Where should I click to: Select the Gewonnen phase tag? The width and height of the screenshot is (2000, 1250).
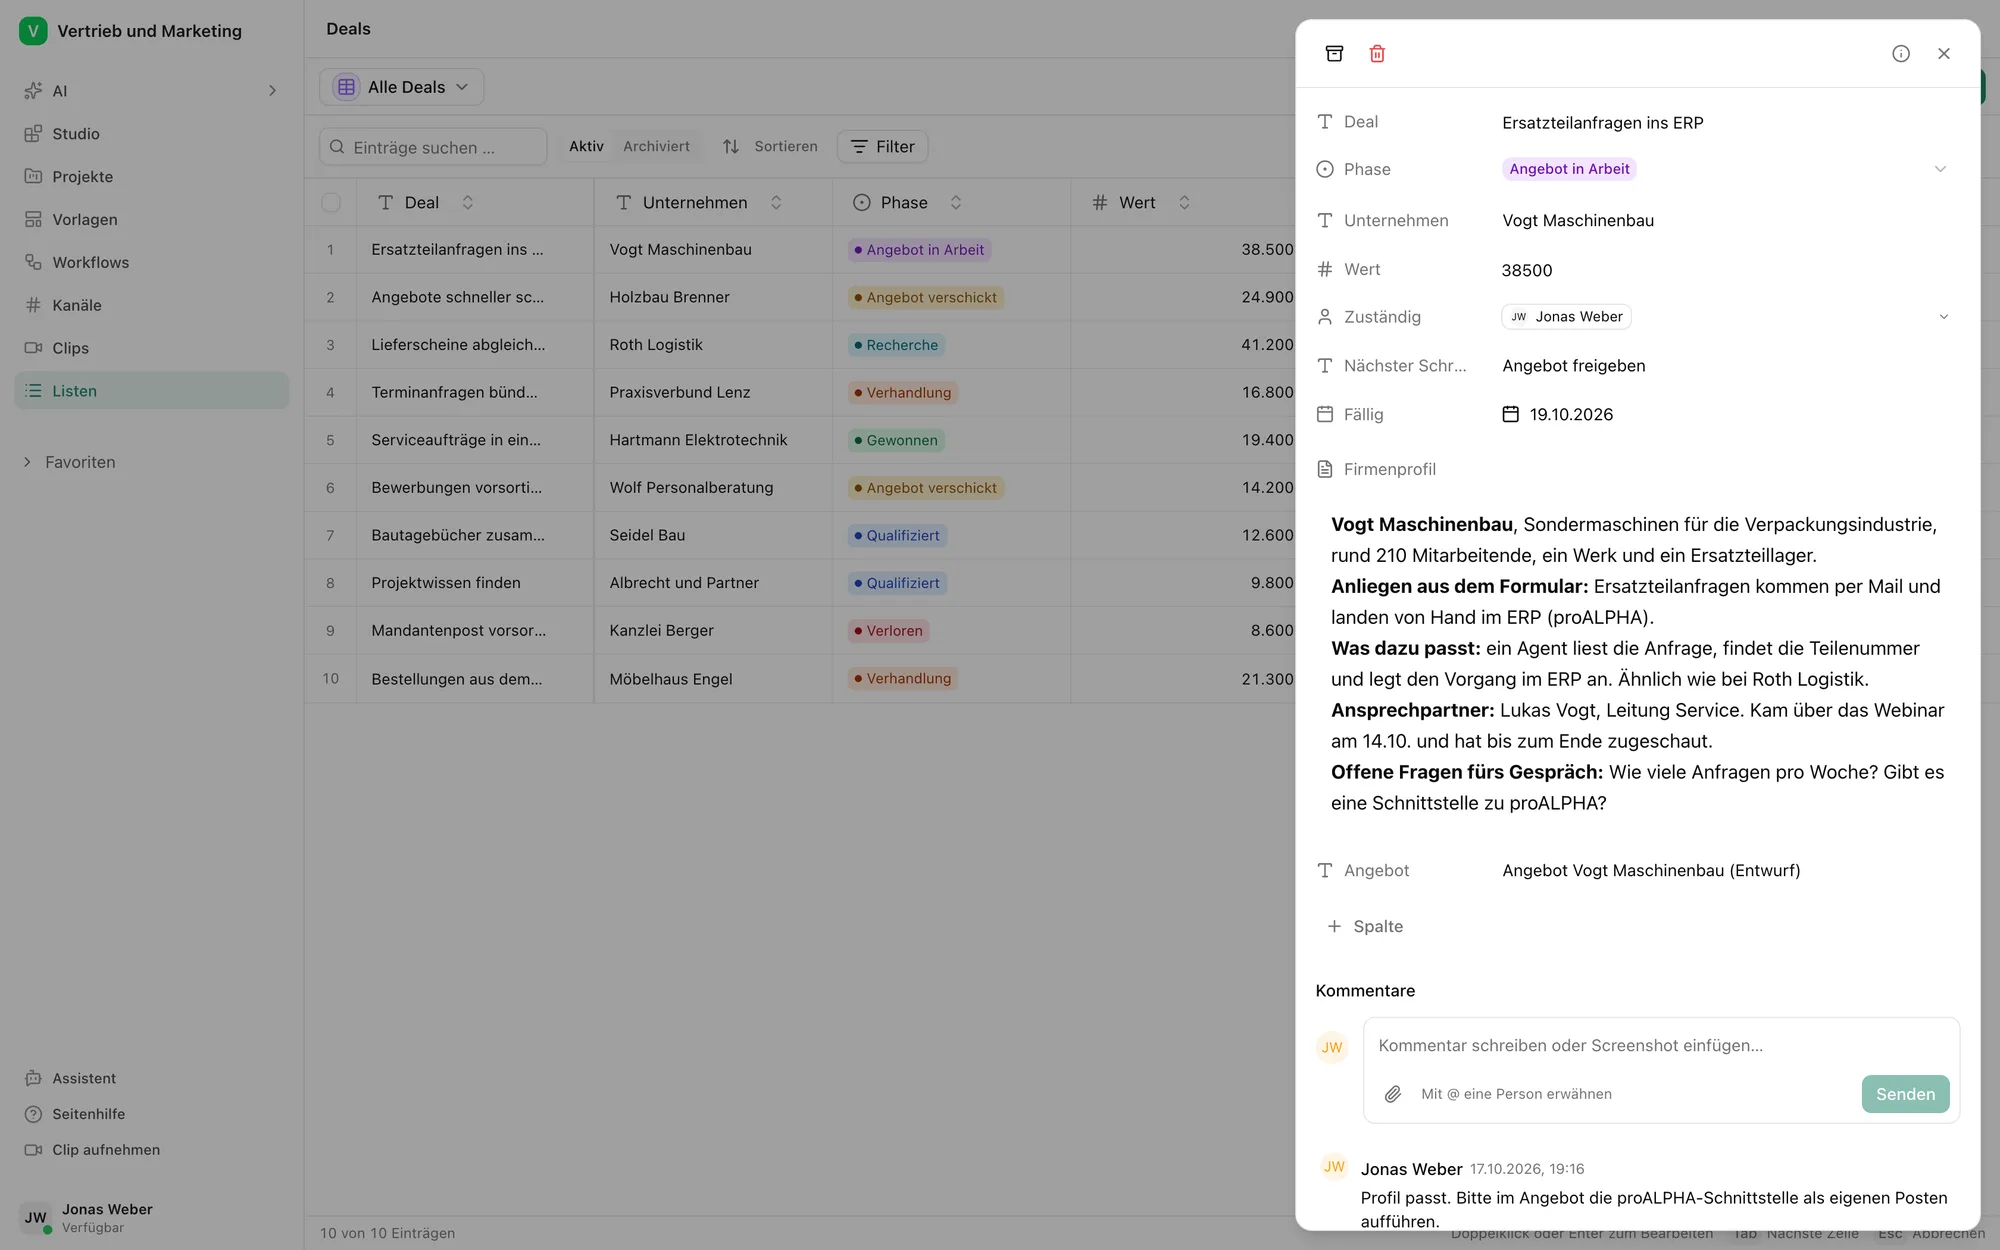[x=897, y=441]
